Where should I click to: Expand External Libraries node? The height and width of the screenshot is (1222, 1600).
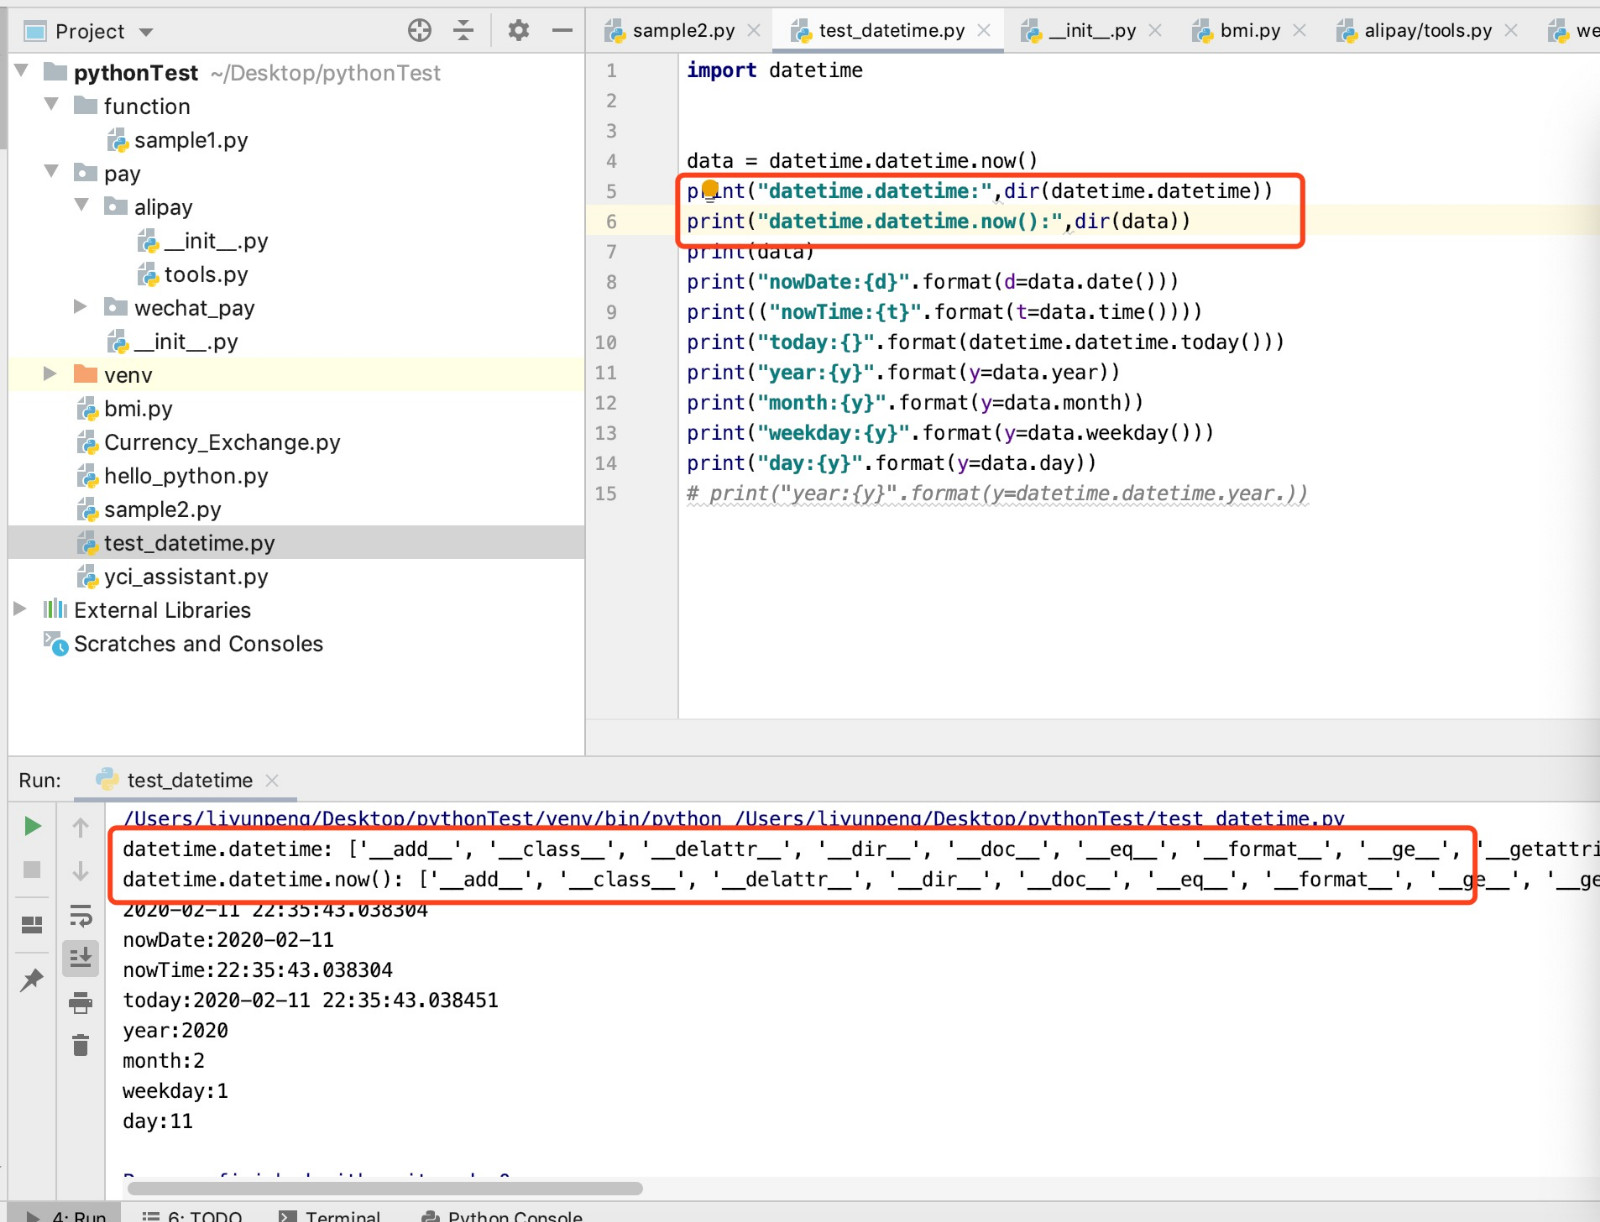pyautogui.click(x=19, y=609)
